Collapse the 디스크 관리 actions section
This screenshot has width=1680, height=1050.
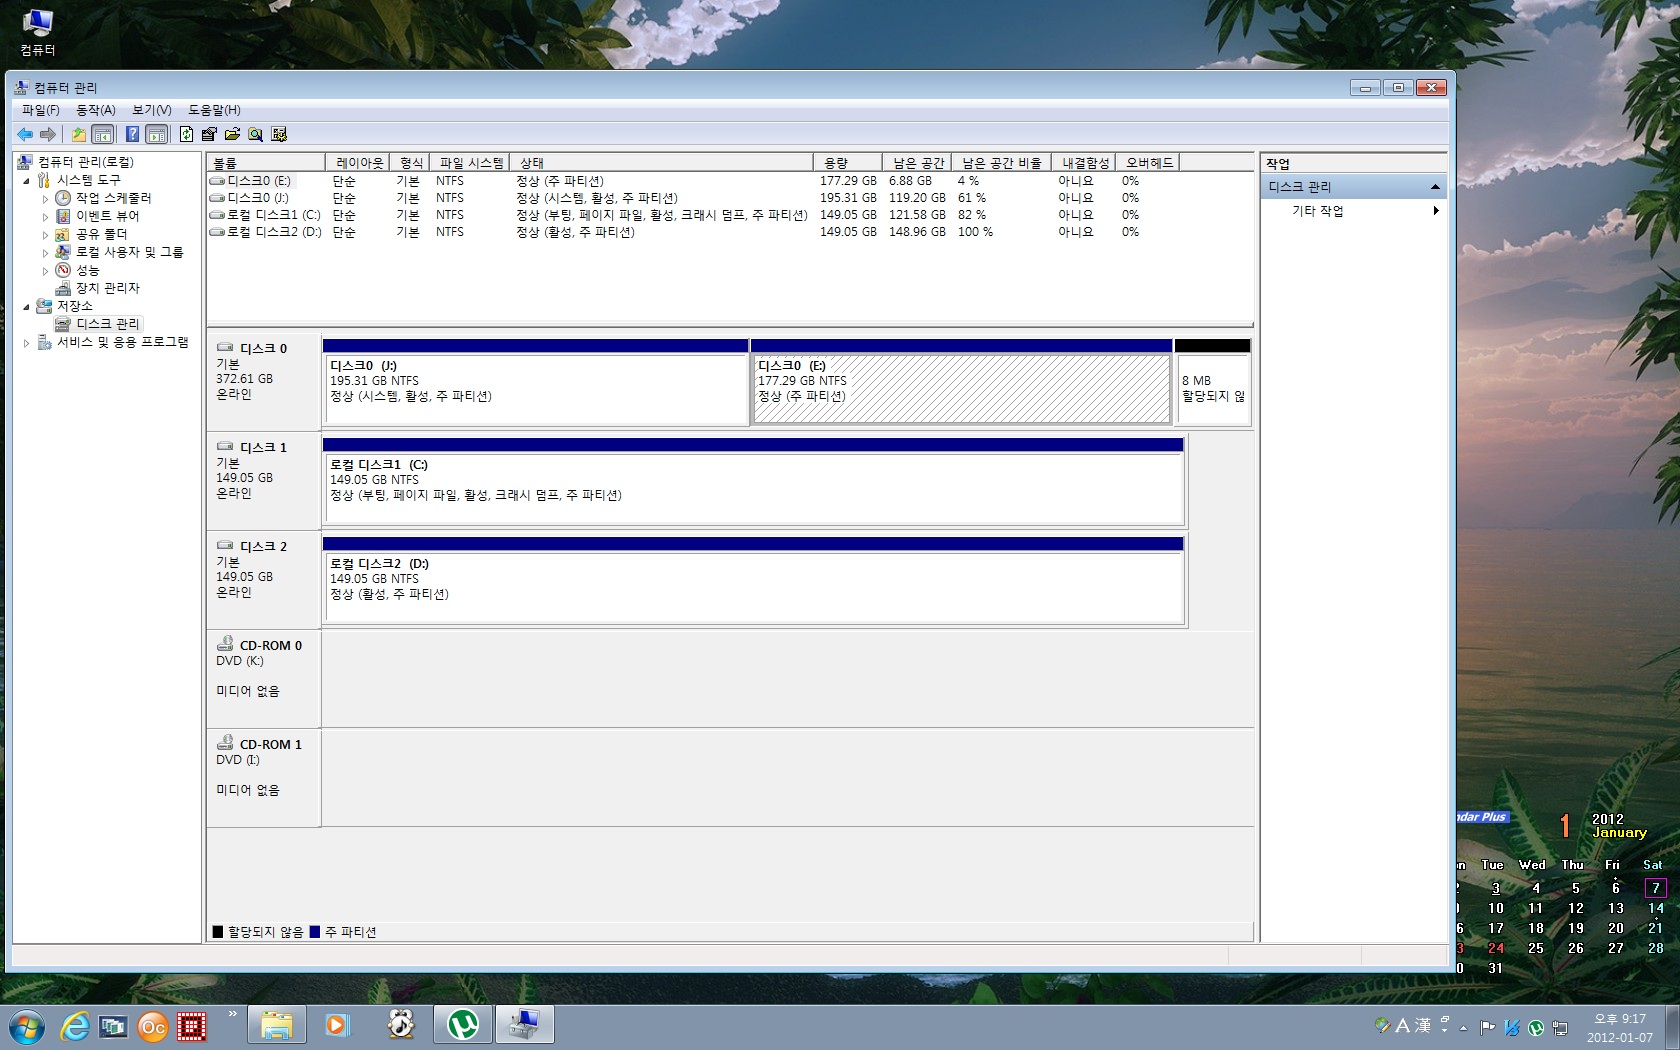[1435, 187]
